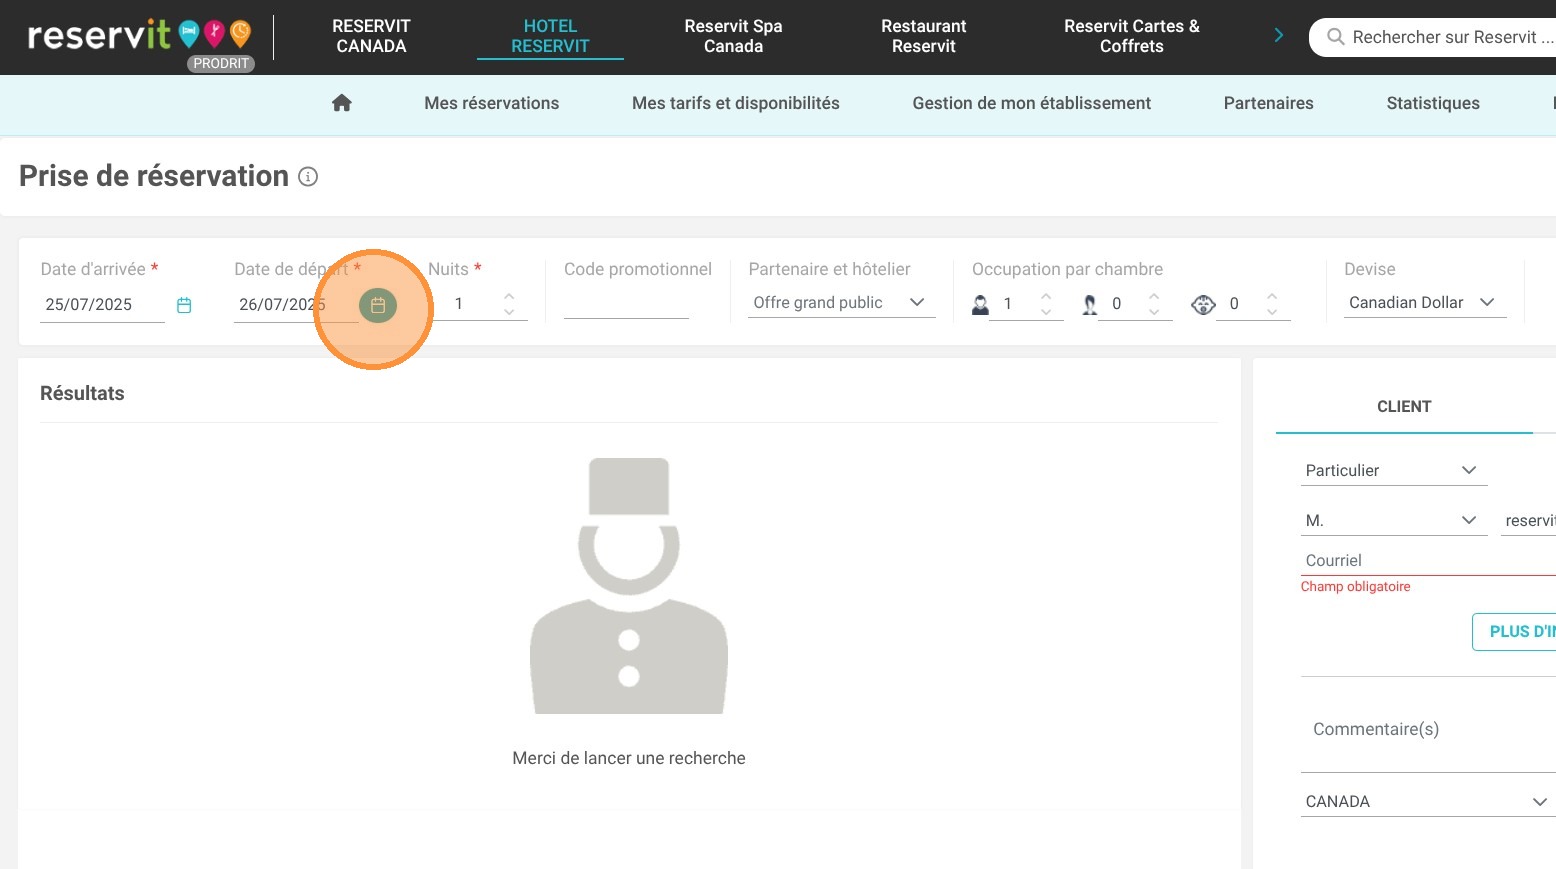This screenshot has height=869, width=1556.
Task: Switch to Reservit Spa Canada module
Action: [733, 36]
